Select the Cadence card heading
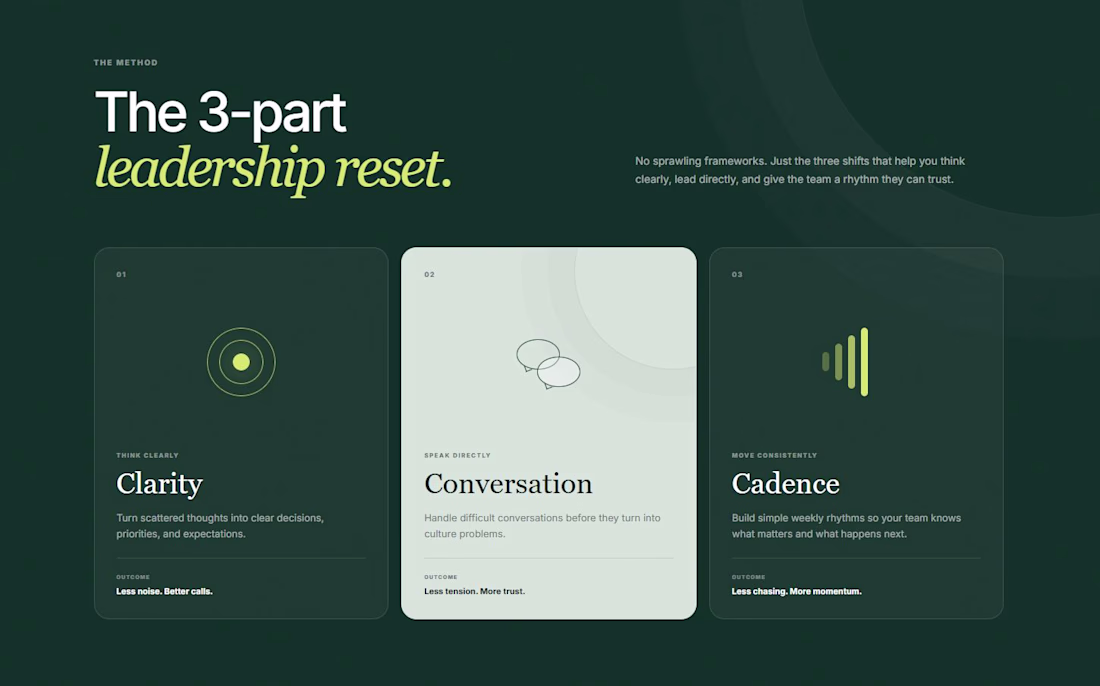The height and width of the screenshot is (686, 1100). pyautogui.click(x=785, y=484)
